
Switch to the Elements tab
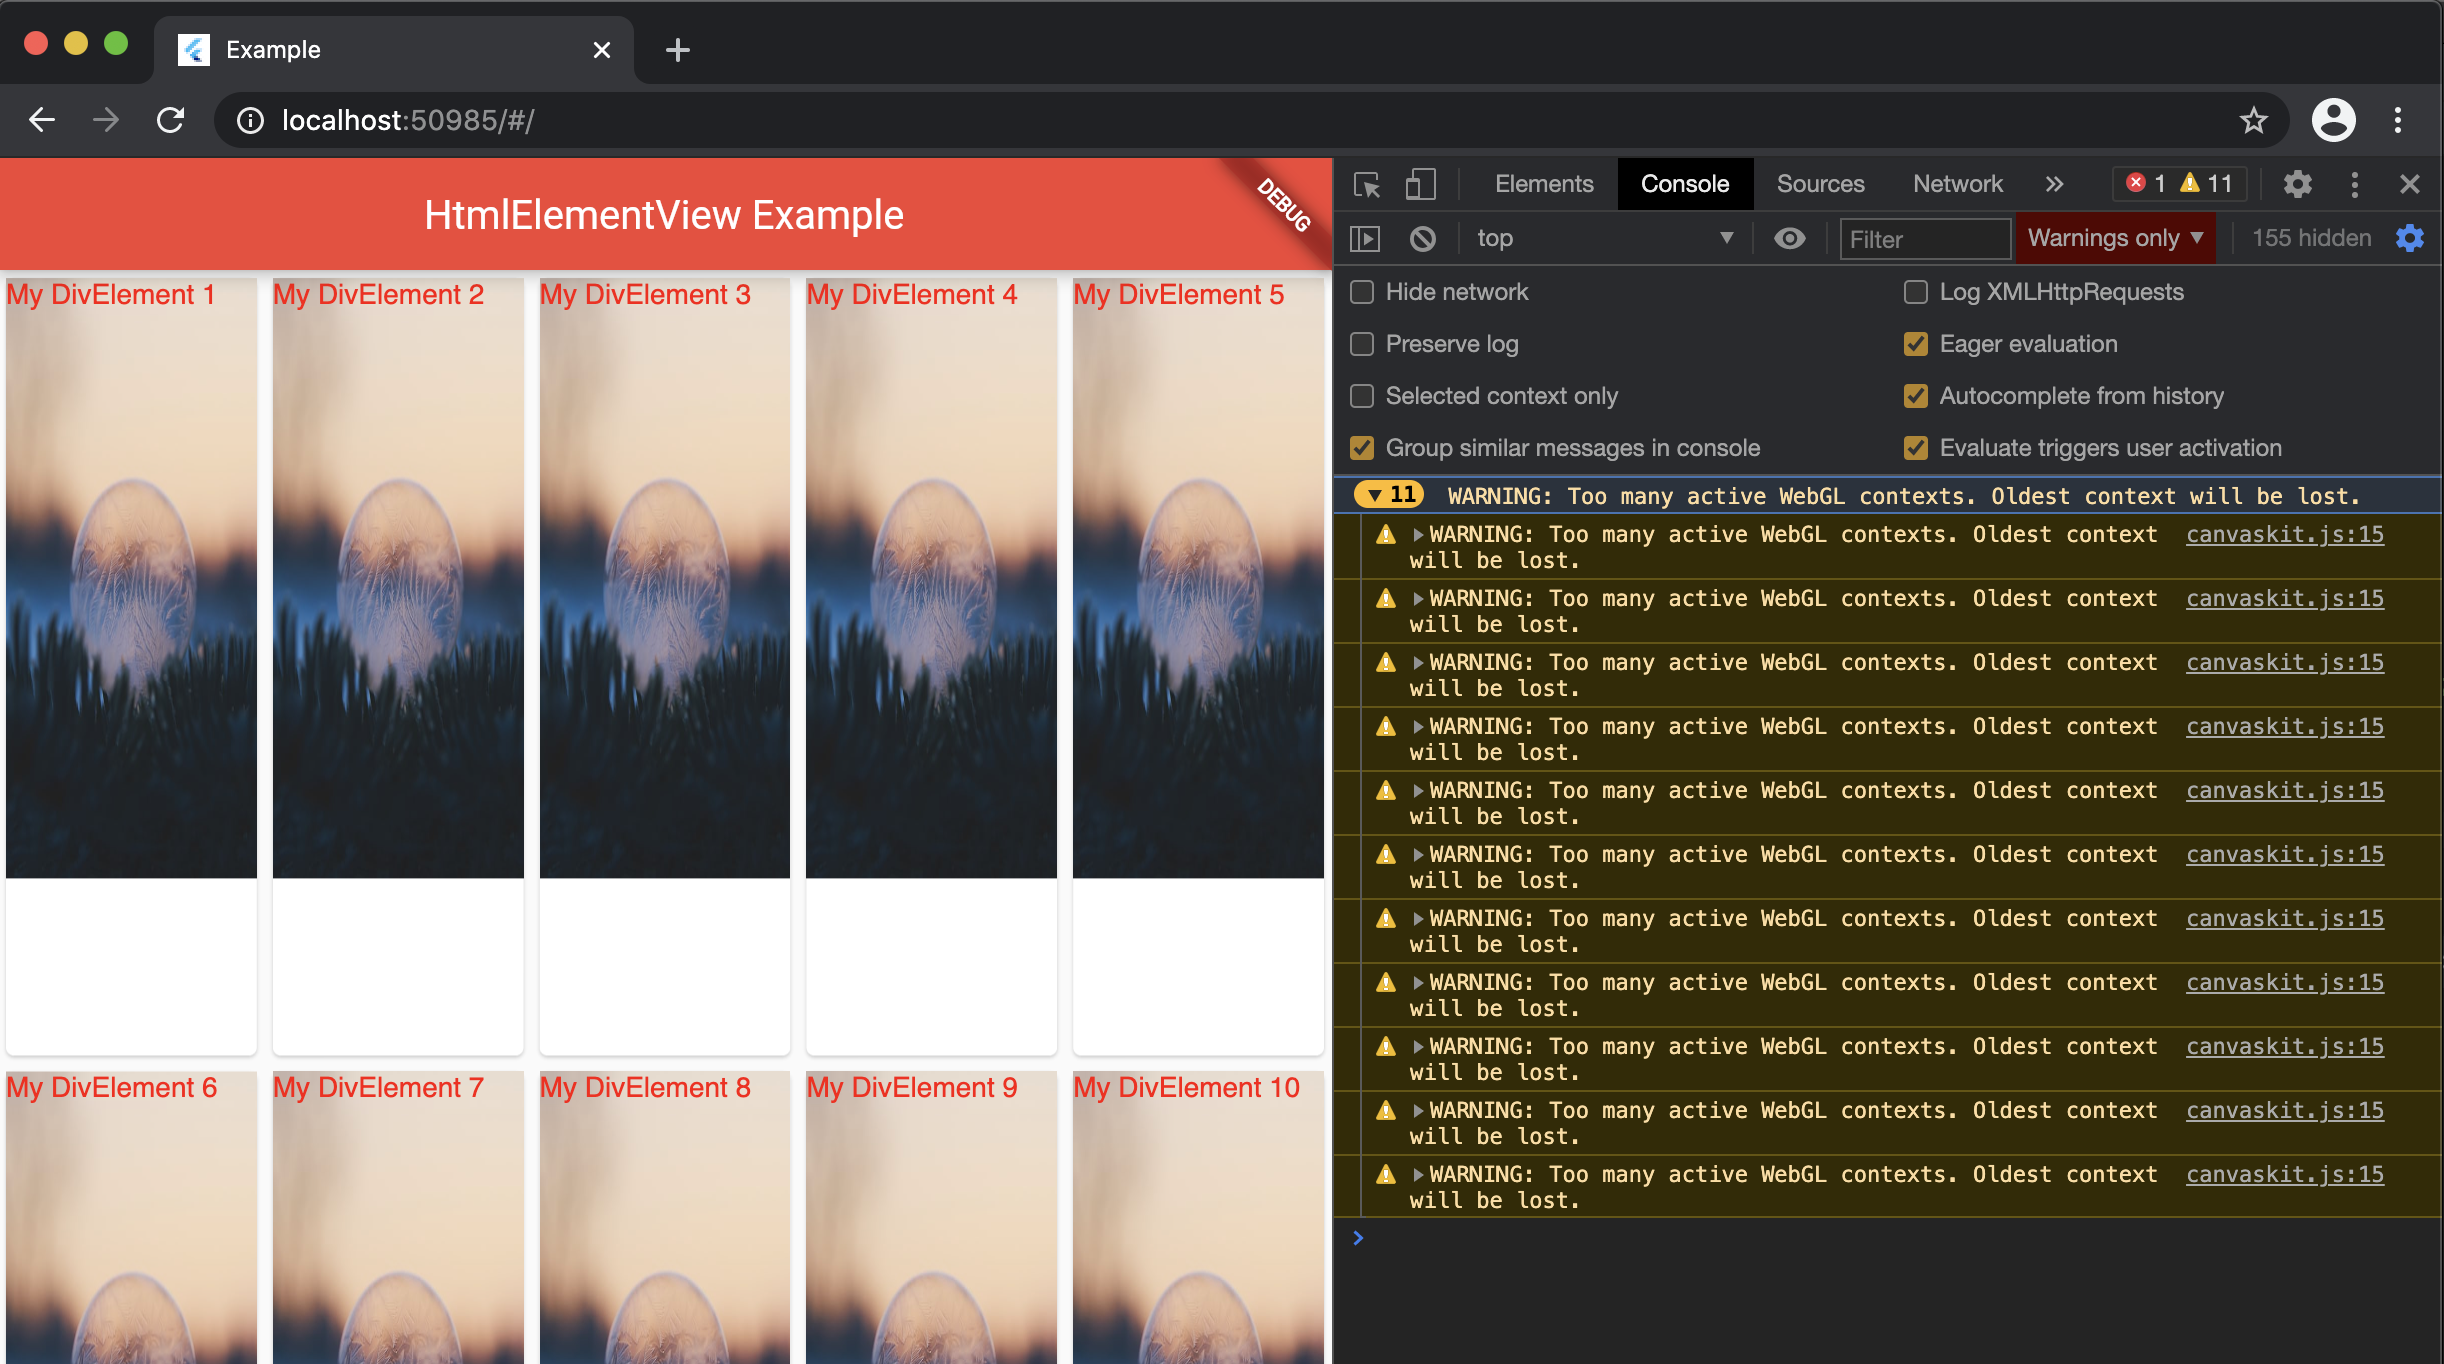click(x=1543, y=184)
